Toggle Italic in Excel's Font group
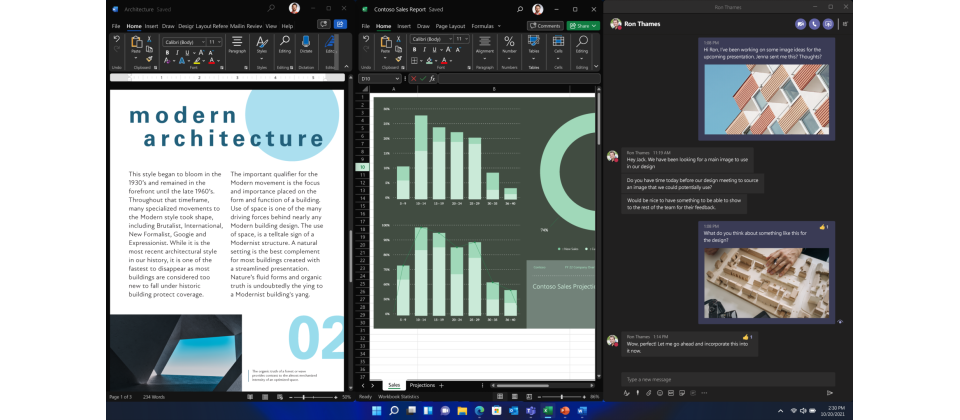Screen dimensions: 960x420 click(424, 50)
